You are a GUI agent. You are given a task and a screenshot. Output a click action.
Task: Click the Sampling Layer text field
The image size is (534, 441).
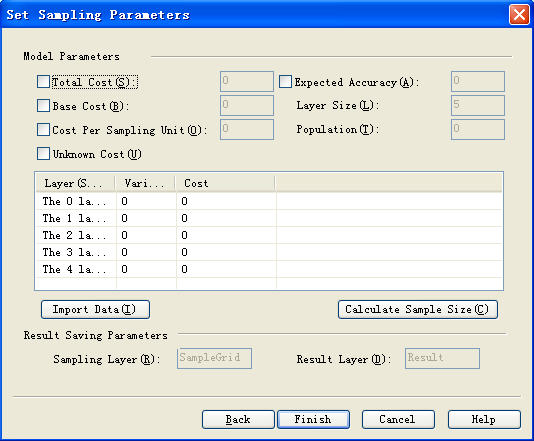[215, 358]
